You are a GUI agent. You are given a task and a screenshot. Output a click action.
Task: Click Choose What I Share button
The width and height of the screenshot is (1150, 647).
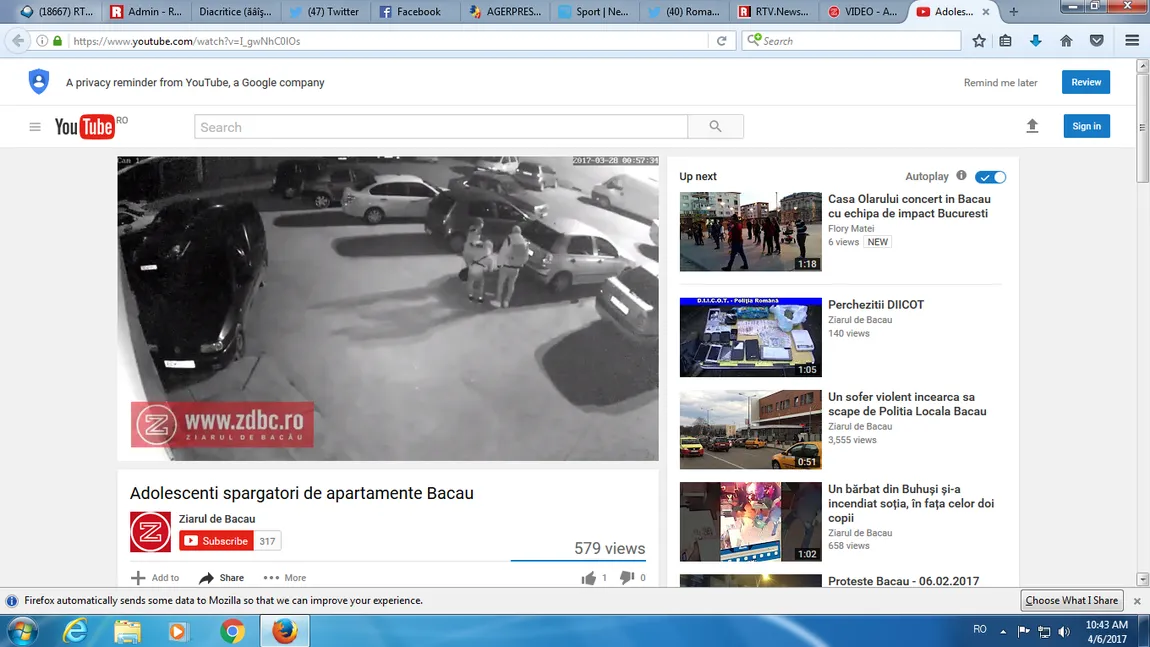(1072, 600)
